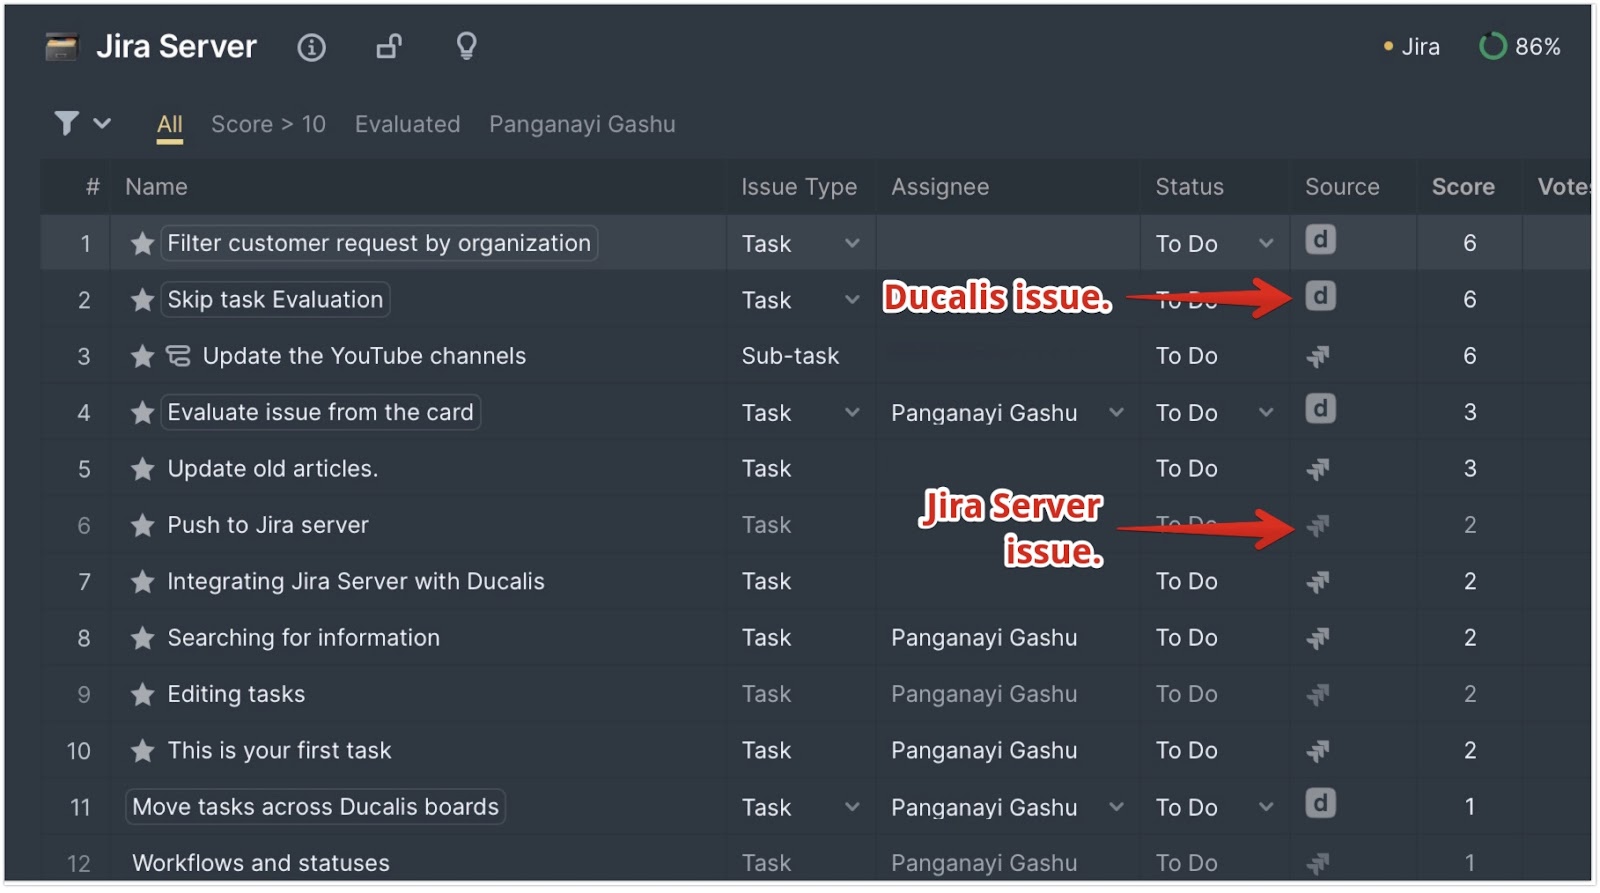Click the Jira source icon for This is your first task

pos(1319,750)
